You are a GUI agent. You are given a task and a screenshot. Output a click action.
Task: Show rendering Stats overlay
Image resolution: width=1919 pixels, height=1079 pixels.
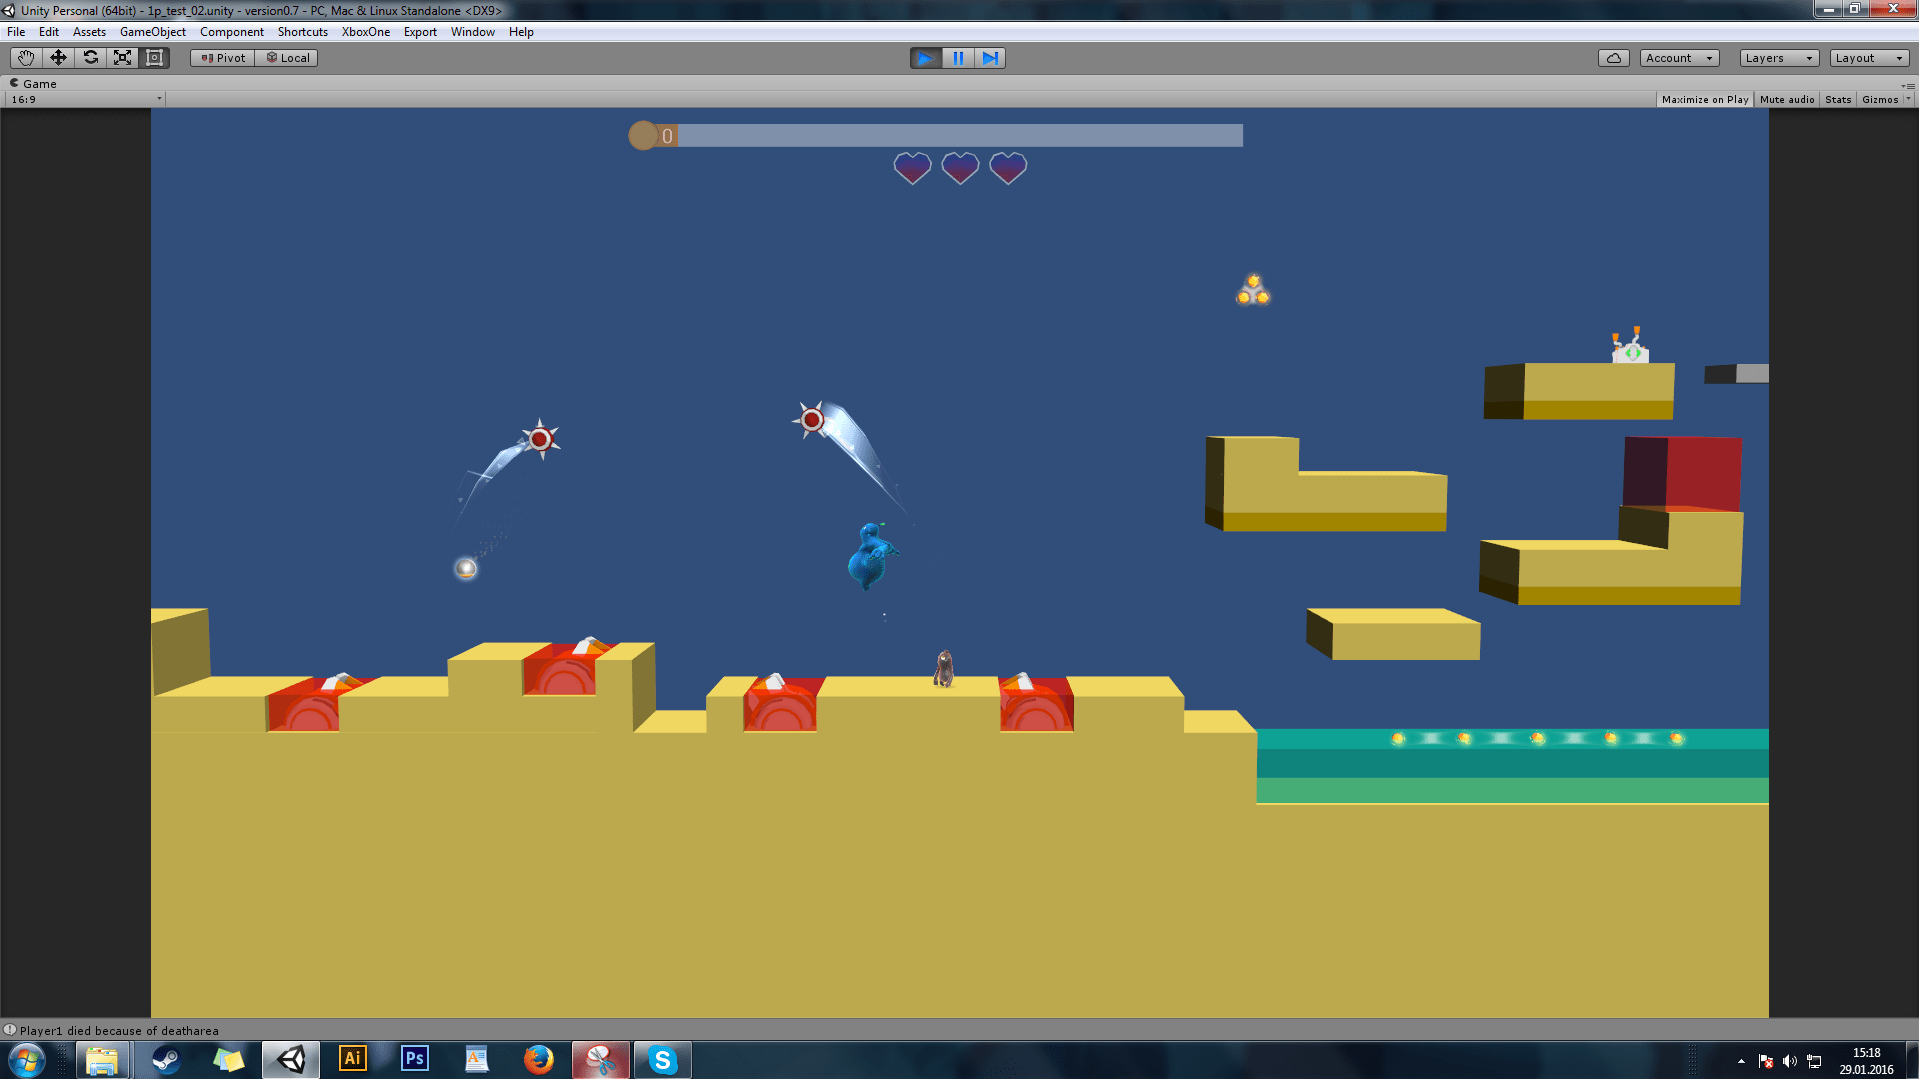point(1838,99)
